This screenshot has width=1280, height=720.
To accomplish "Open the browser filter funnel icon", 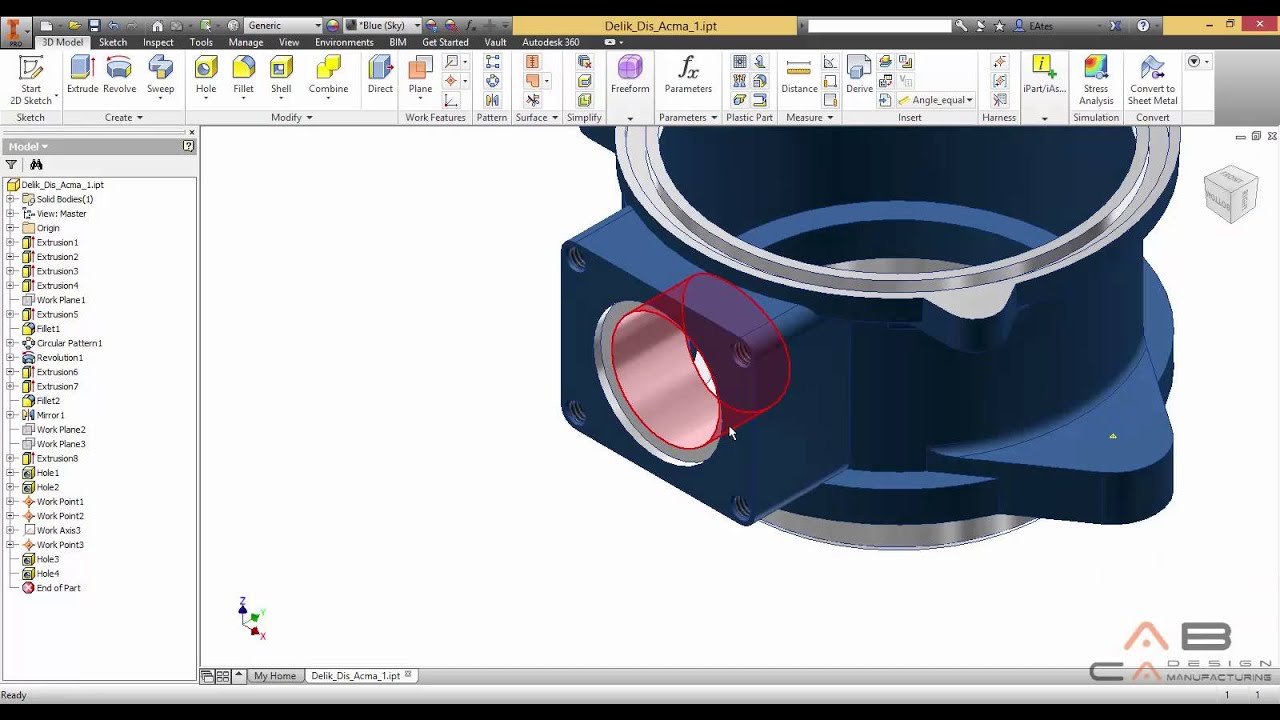I will coord(11,165).
